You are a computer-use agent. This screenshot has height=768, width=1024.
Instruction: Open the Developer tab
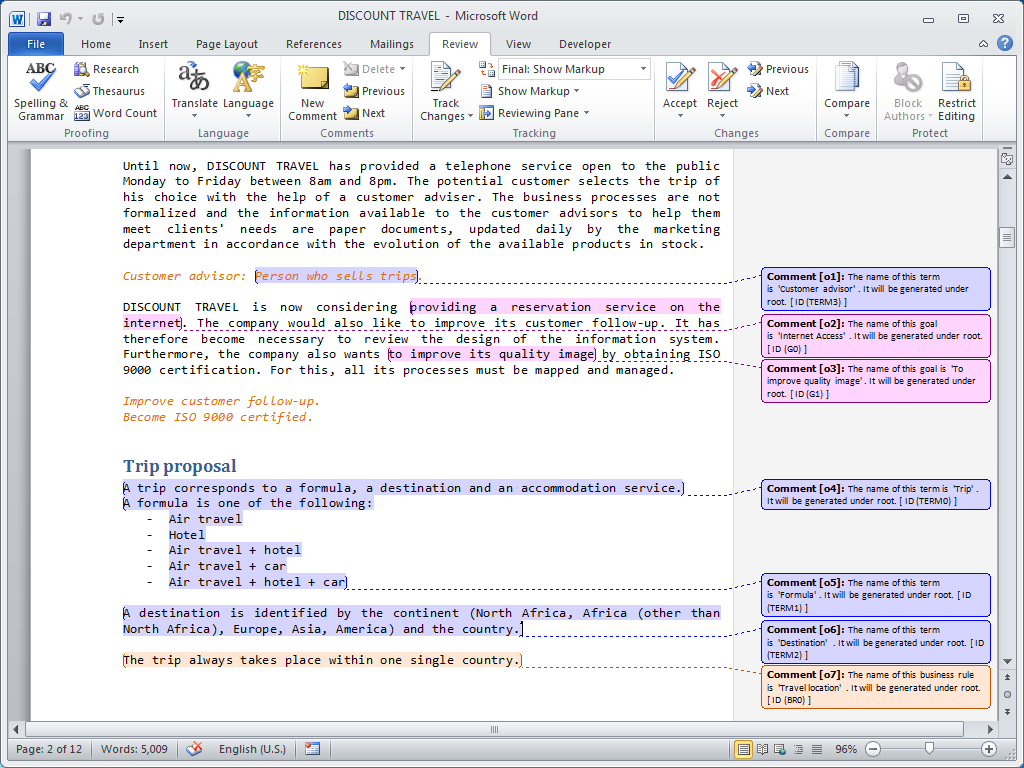click(585, 44)
